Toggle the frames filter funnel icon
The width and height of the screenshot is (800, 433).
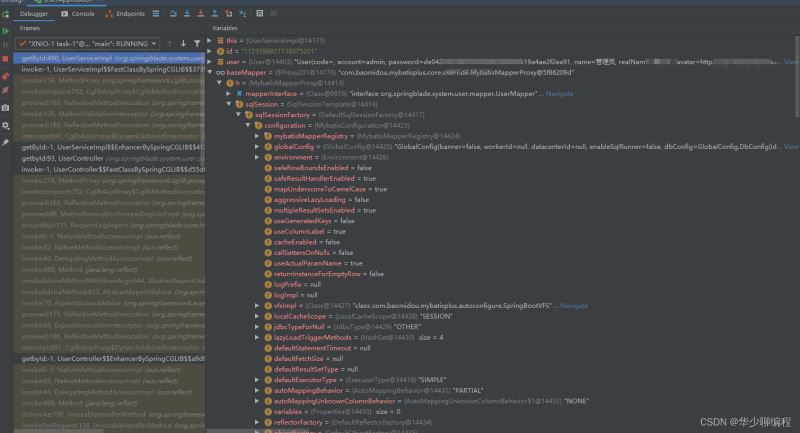(197, 44)
